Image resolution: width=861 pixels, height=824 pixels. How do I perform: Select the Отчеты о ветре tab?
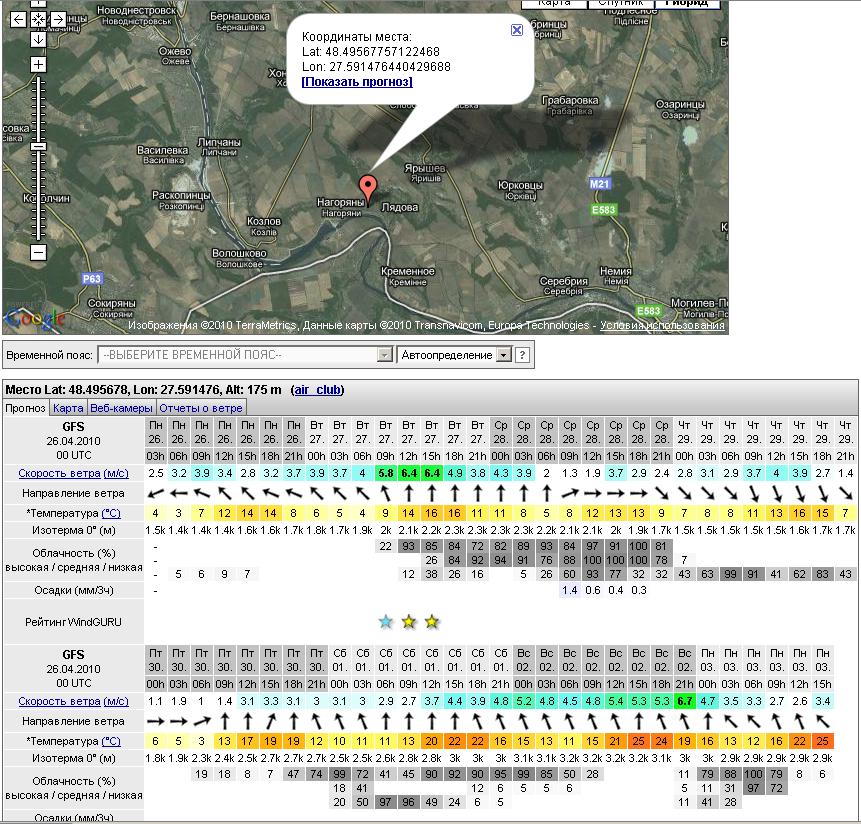[201, 408]
